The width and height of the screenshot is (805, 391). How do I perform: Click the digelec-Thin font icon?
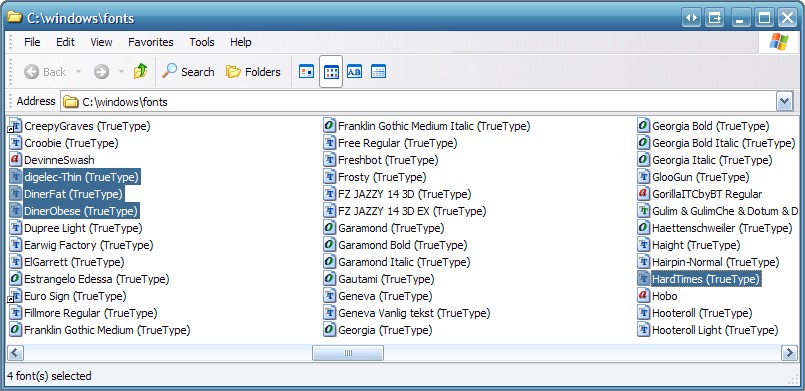pos(15,177)
